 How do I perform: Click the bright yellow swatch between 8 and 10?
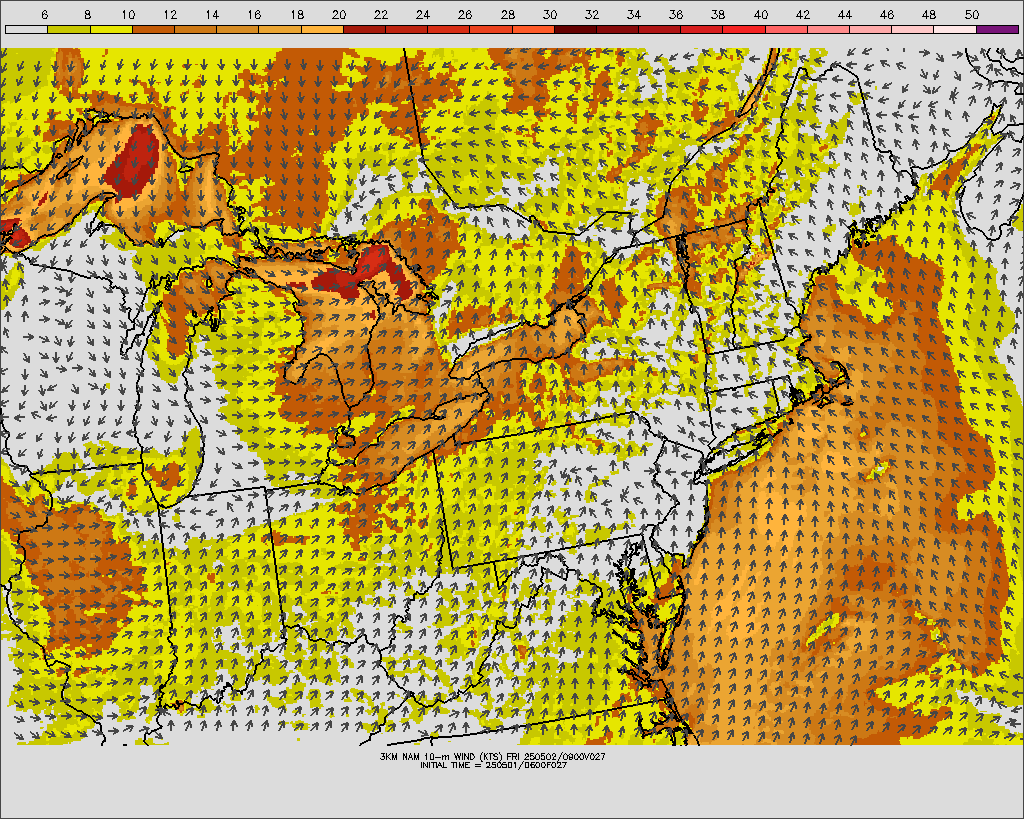(x=111, y=29)
